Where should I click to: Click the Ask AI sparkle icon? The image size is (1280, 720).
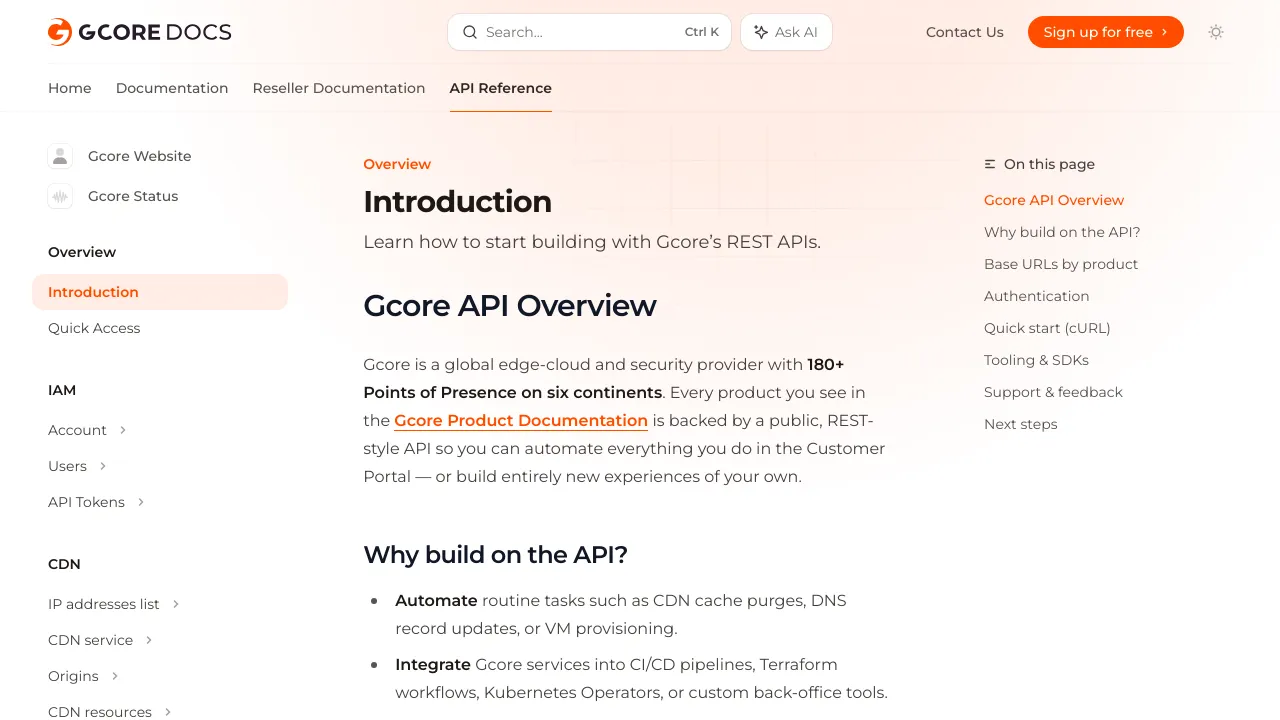click(761, 32)
